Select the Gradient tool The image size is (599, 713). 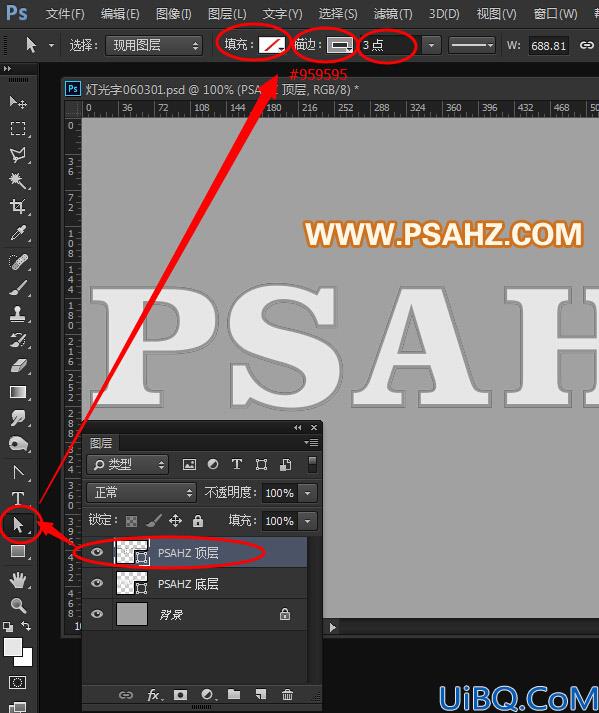[x=18, y=392]
